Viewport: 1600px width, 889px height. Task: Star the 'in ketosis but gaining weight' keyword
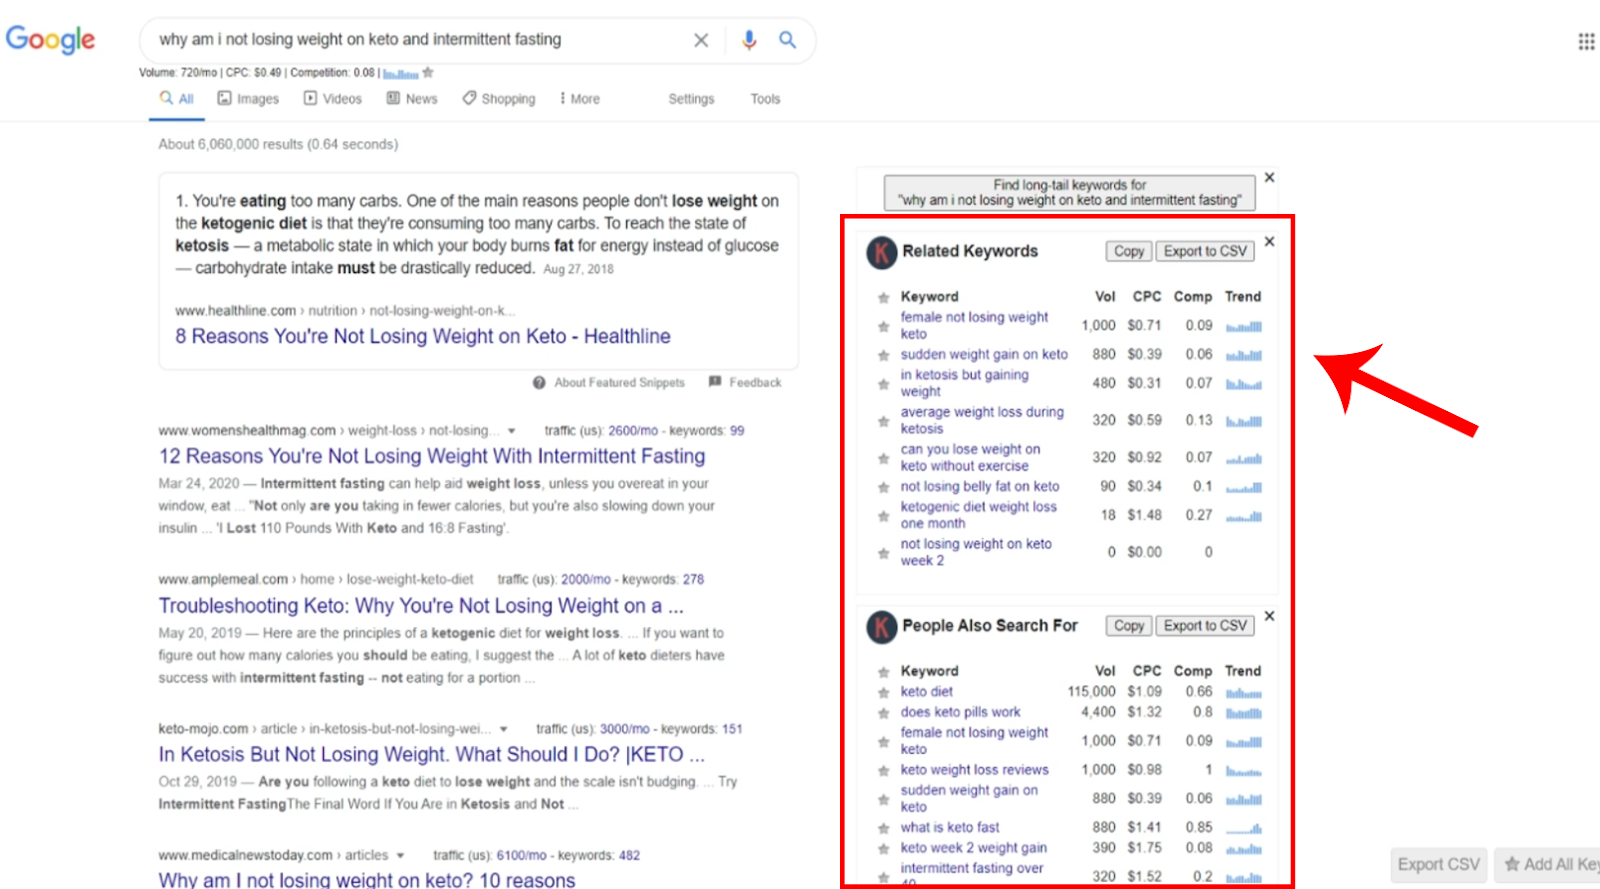[883, 384]
